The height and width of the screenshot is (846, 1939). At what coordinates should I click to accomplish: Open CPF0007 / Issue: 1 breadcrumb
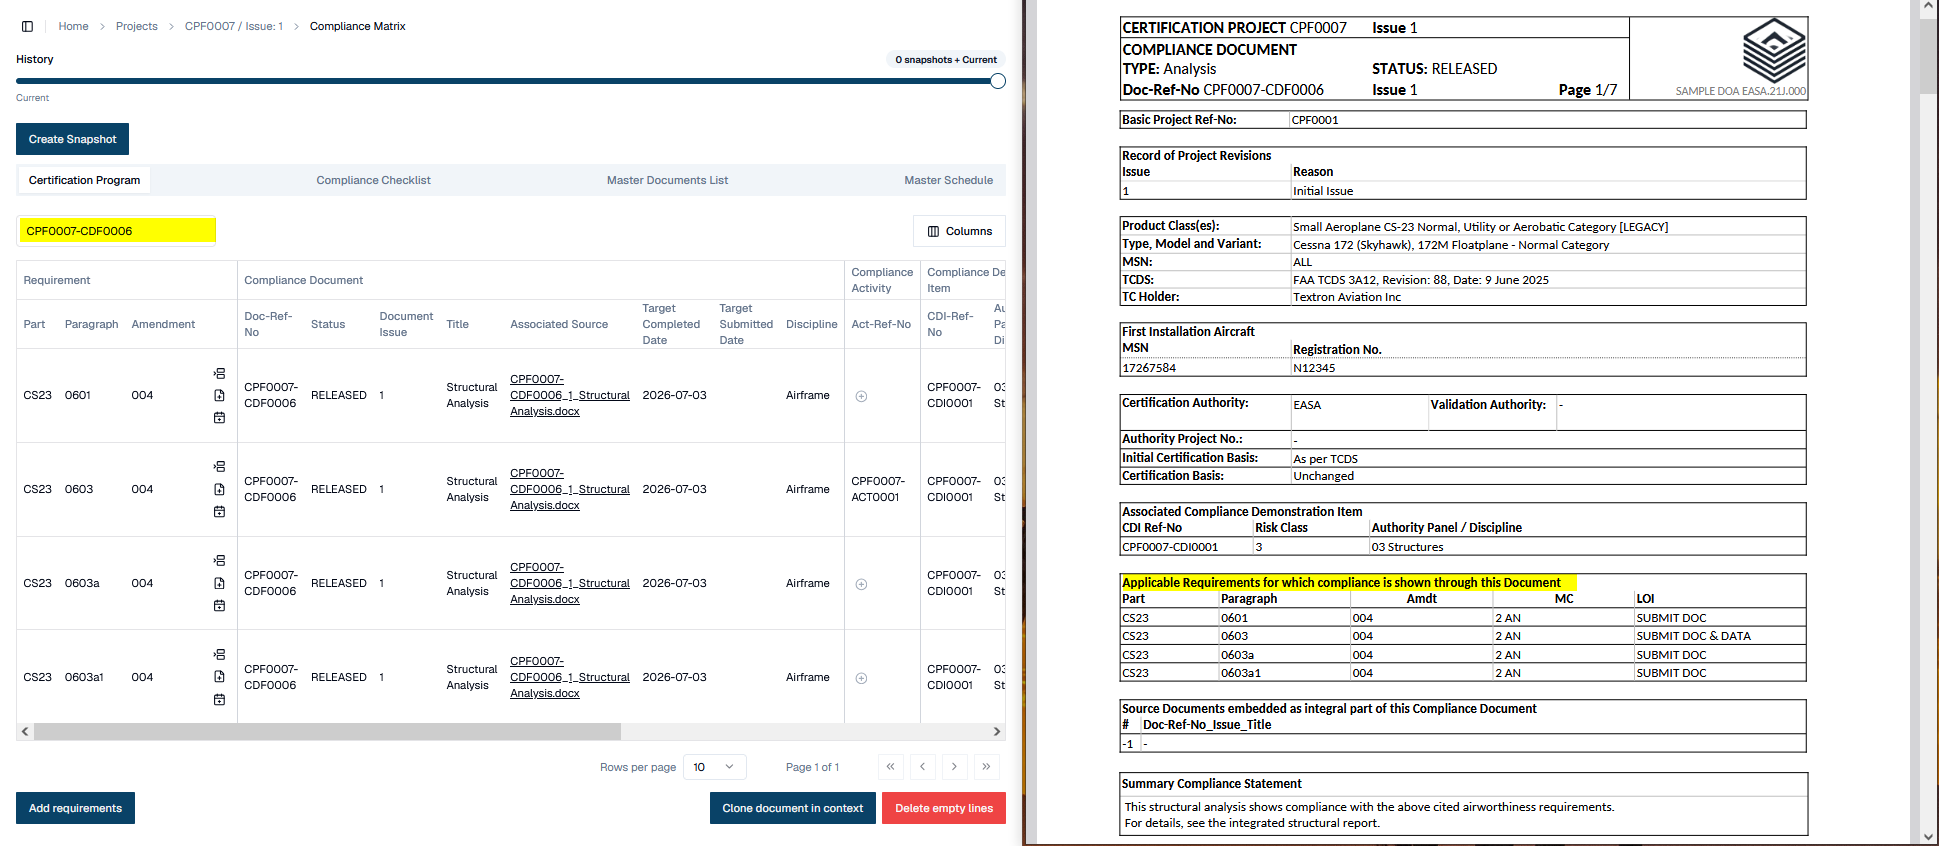pyautogui.click(x=234, y=26)
